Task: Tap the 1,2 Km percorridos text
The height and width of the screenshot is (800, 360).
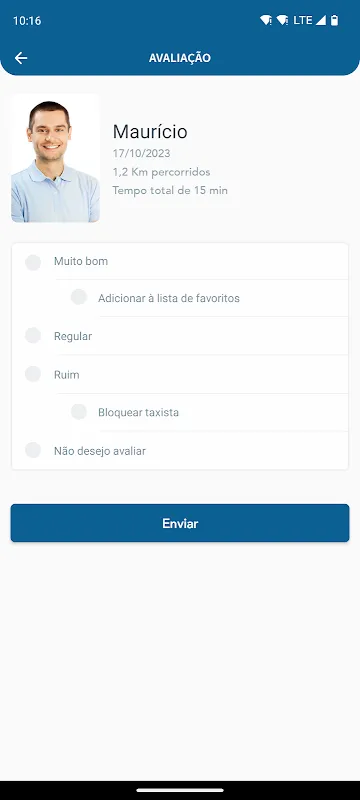Action: tap(162, 172)
